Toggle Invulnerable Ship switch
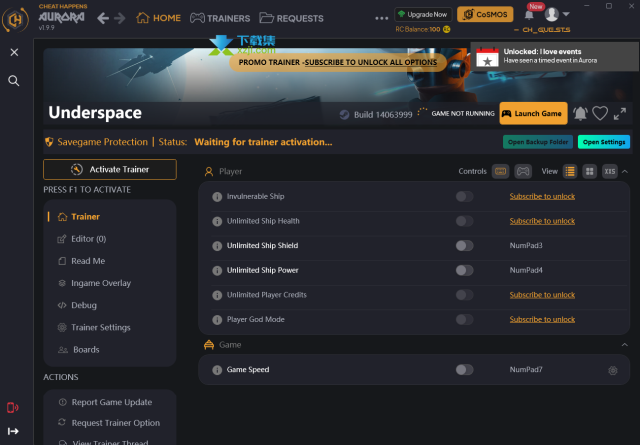The image size is (640, 445). tap(464, 196)
